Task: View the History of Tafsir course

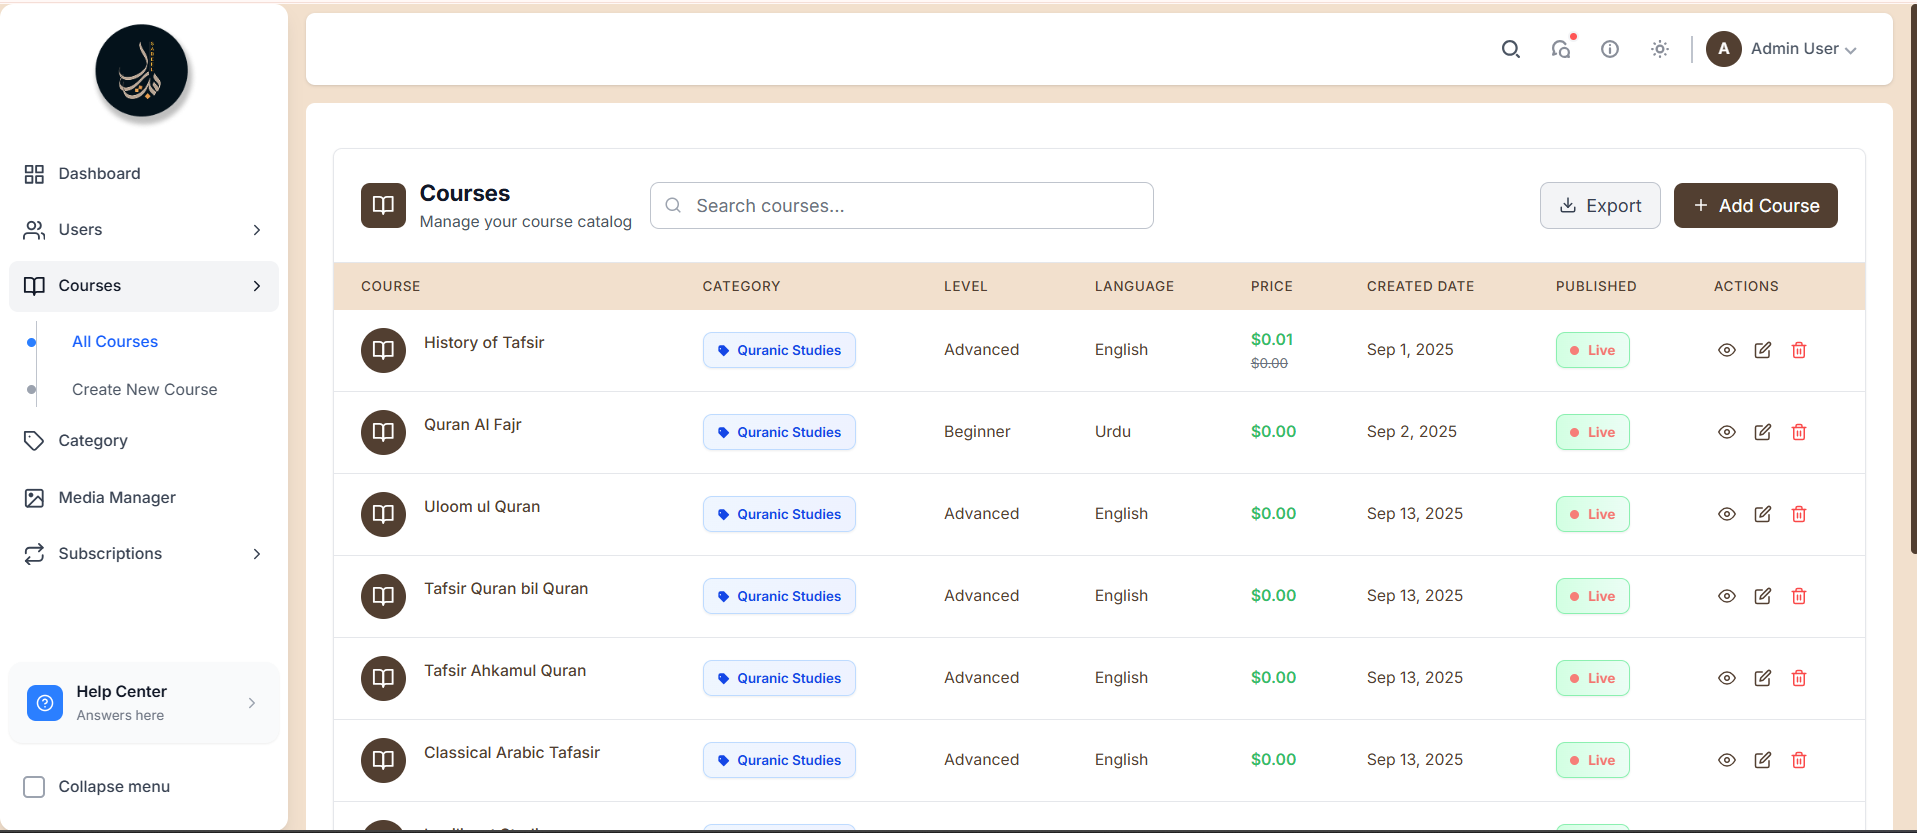Action: 1727,350
